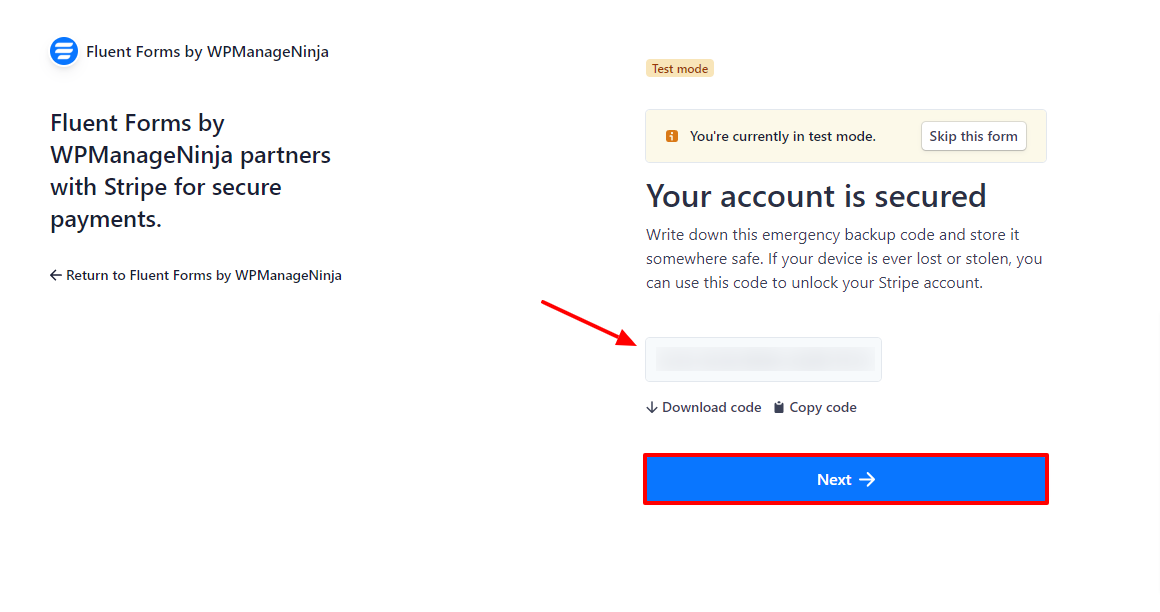Select the blurred emergency backup code field

point(763,360)
